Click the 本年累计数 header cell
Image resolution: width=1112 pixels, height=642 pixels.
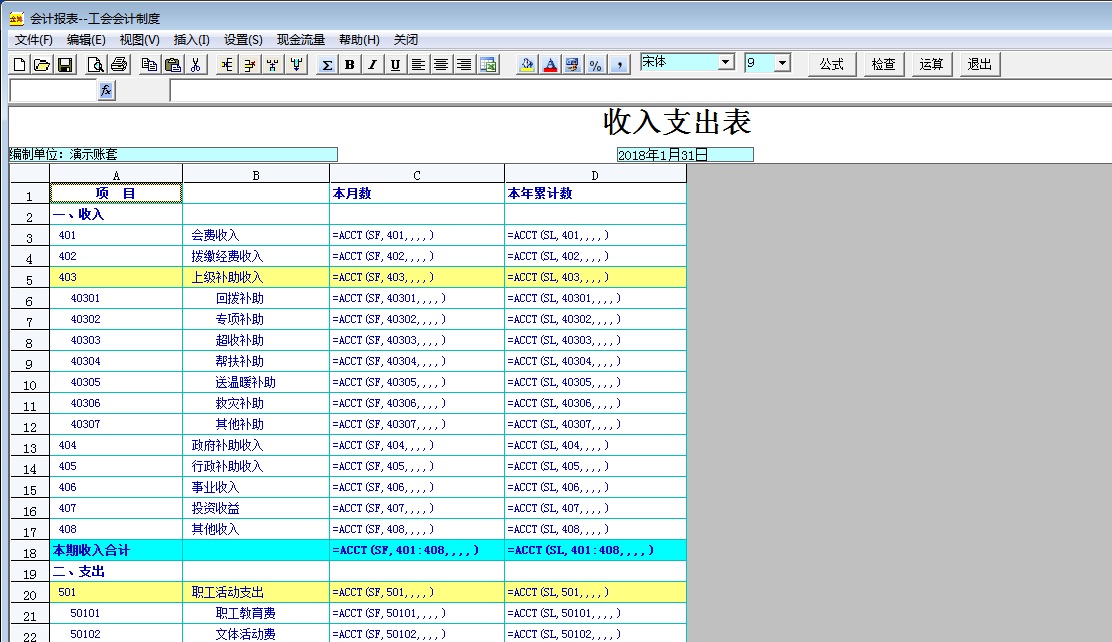point(596,194)
